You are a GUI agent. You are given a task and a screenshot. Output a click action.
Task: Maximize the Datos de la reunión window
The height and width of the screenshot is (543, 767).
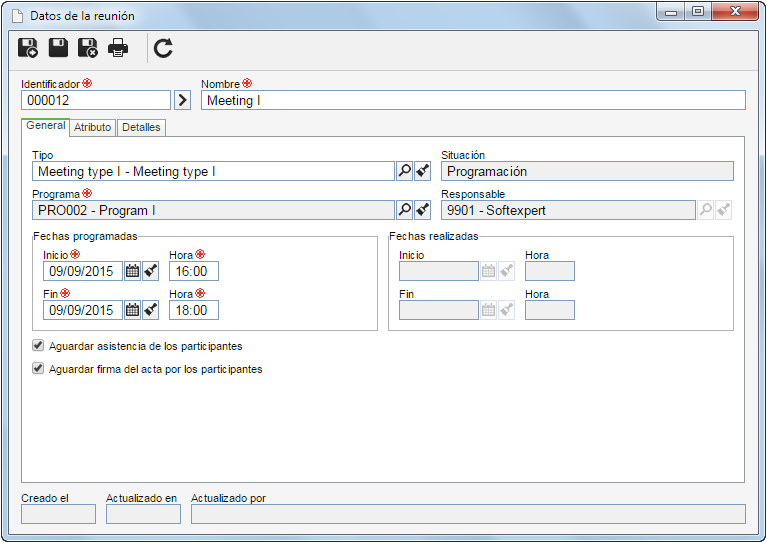[698, 12]
